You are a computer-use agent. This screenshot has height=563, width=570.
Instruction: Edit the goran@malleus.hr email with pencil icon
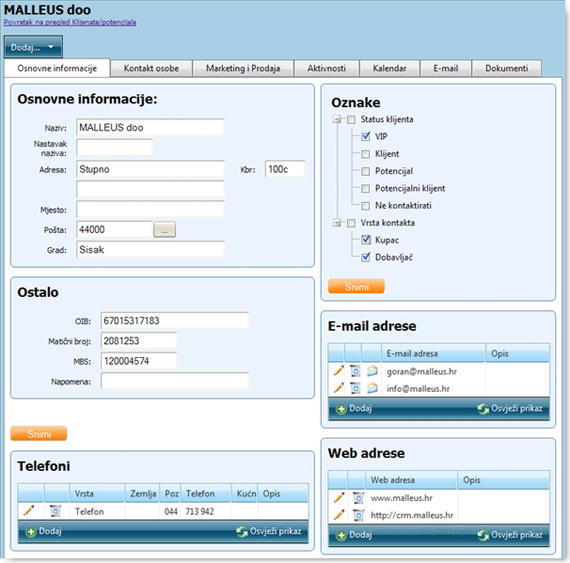[338, 371]
